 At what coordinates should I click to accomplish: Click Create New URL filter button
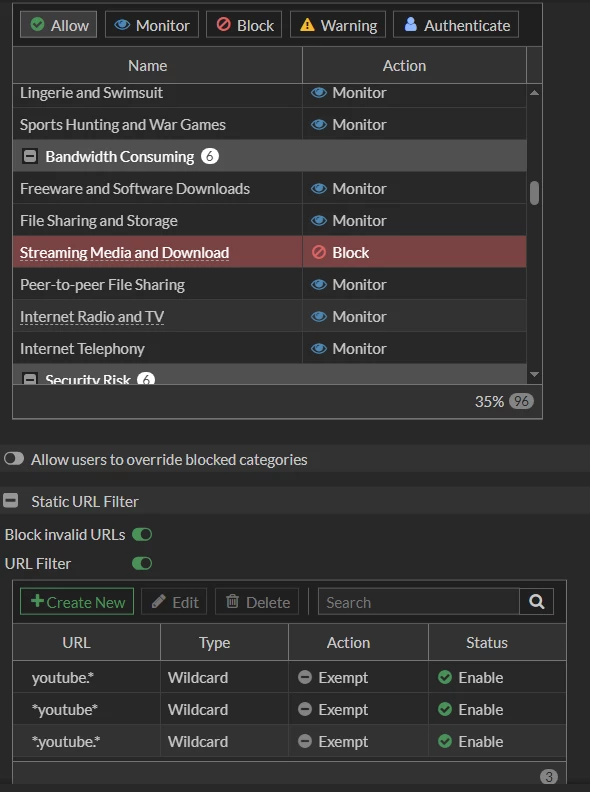pos(77,602)
